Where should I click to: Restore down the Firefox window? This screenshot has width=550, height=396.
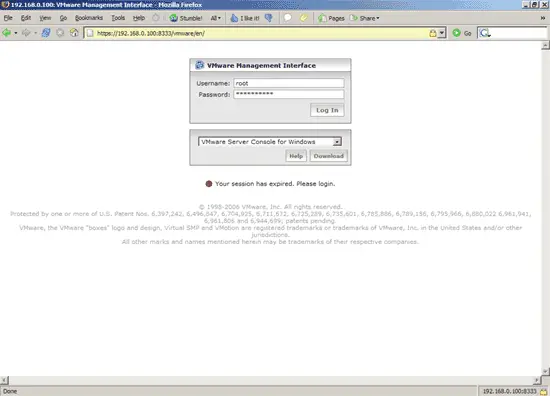[x=534, y=5]
